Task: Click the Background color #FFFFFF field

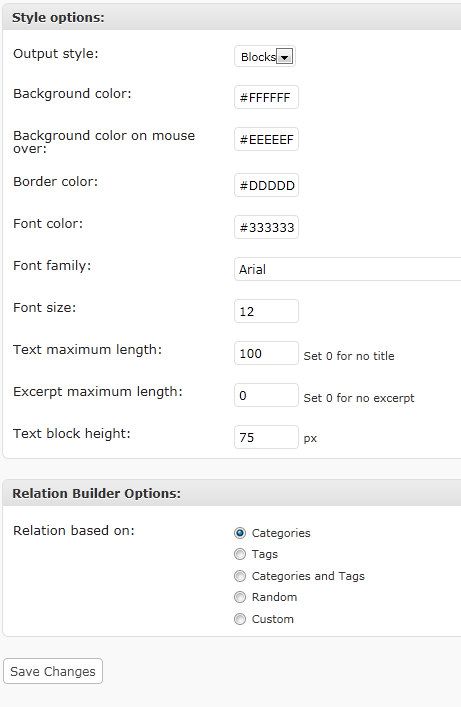Action: pos(266,97)
